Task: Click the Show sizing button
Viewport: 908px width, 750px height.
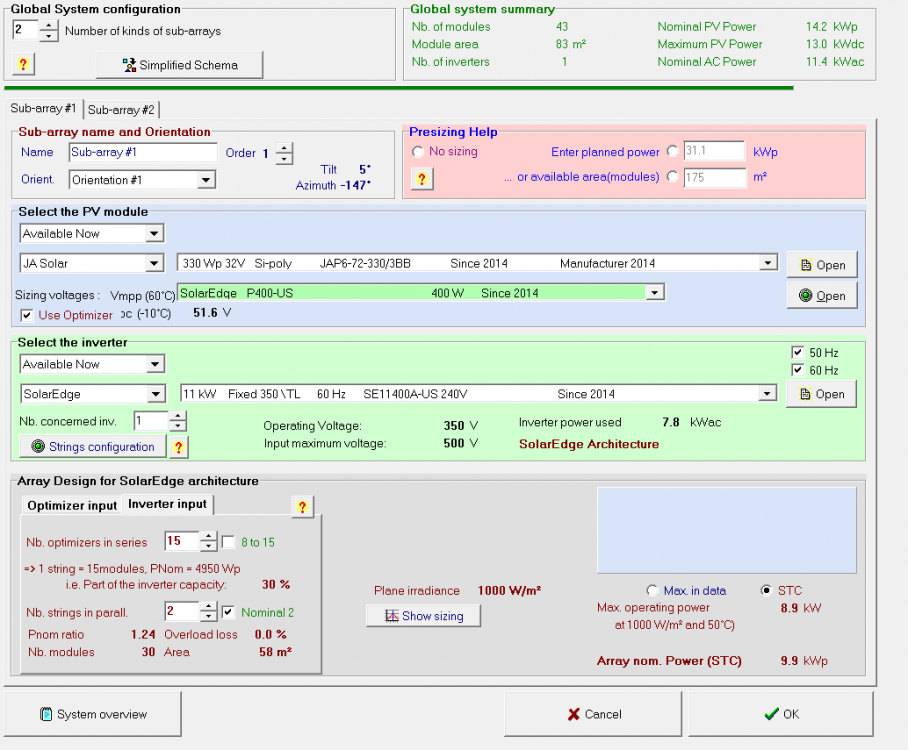Action: (423, 616)
